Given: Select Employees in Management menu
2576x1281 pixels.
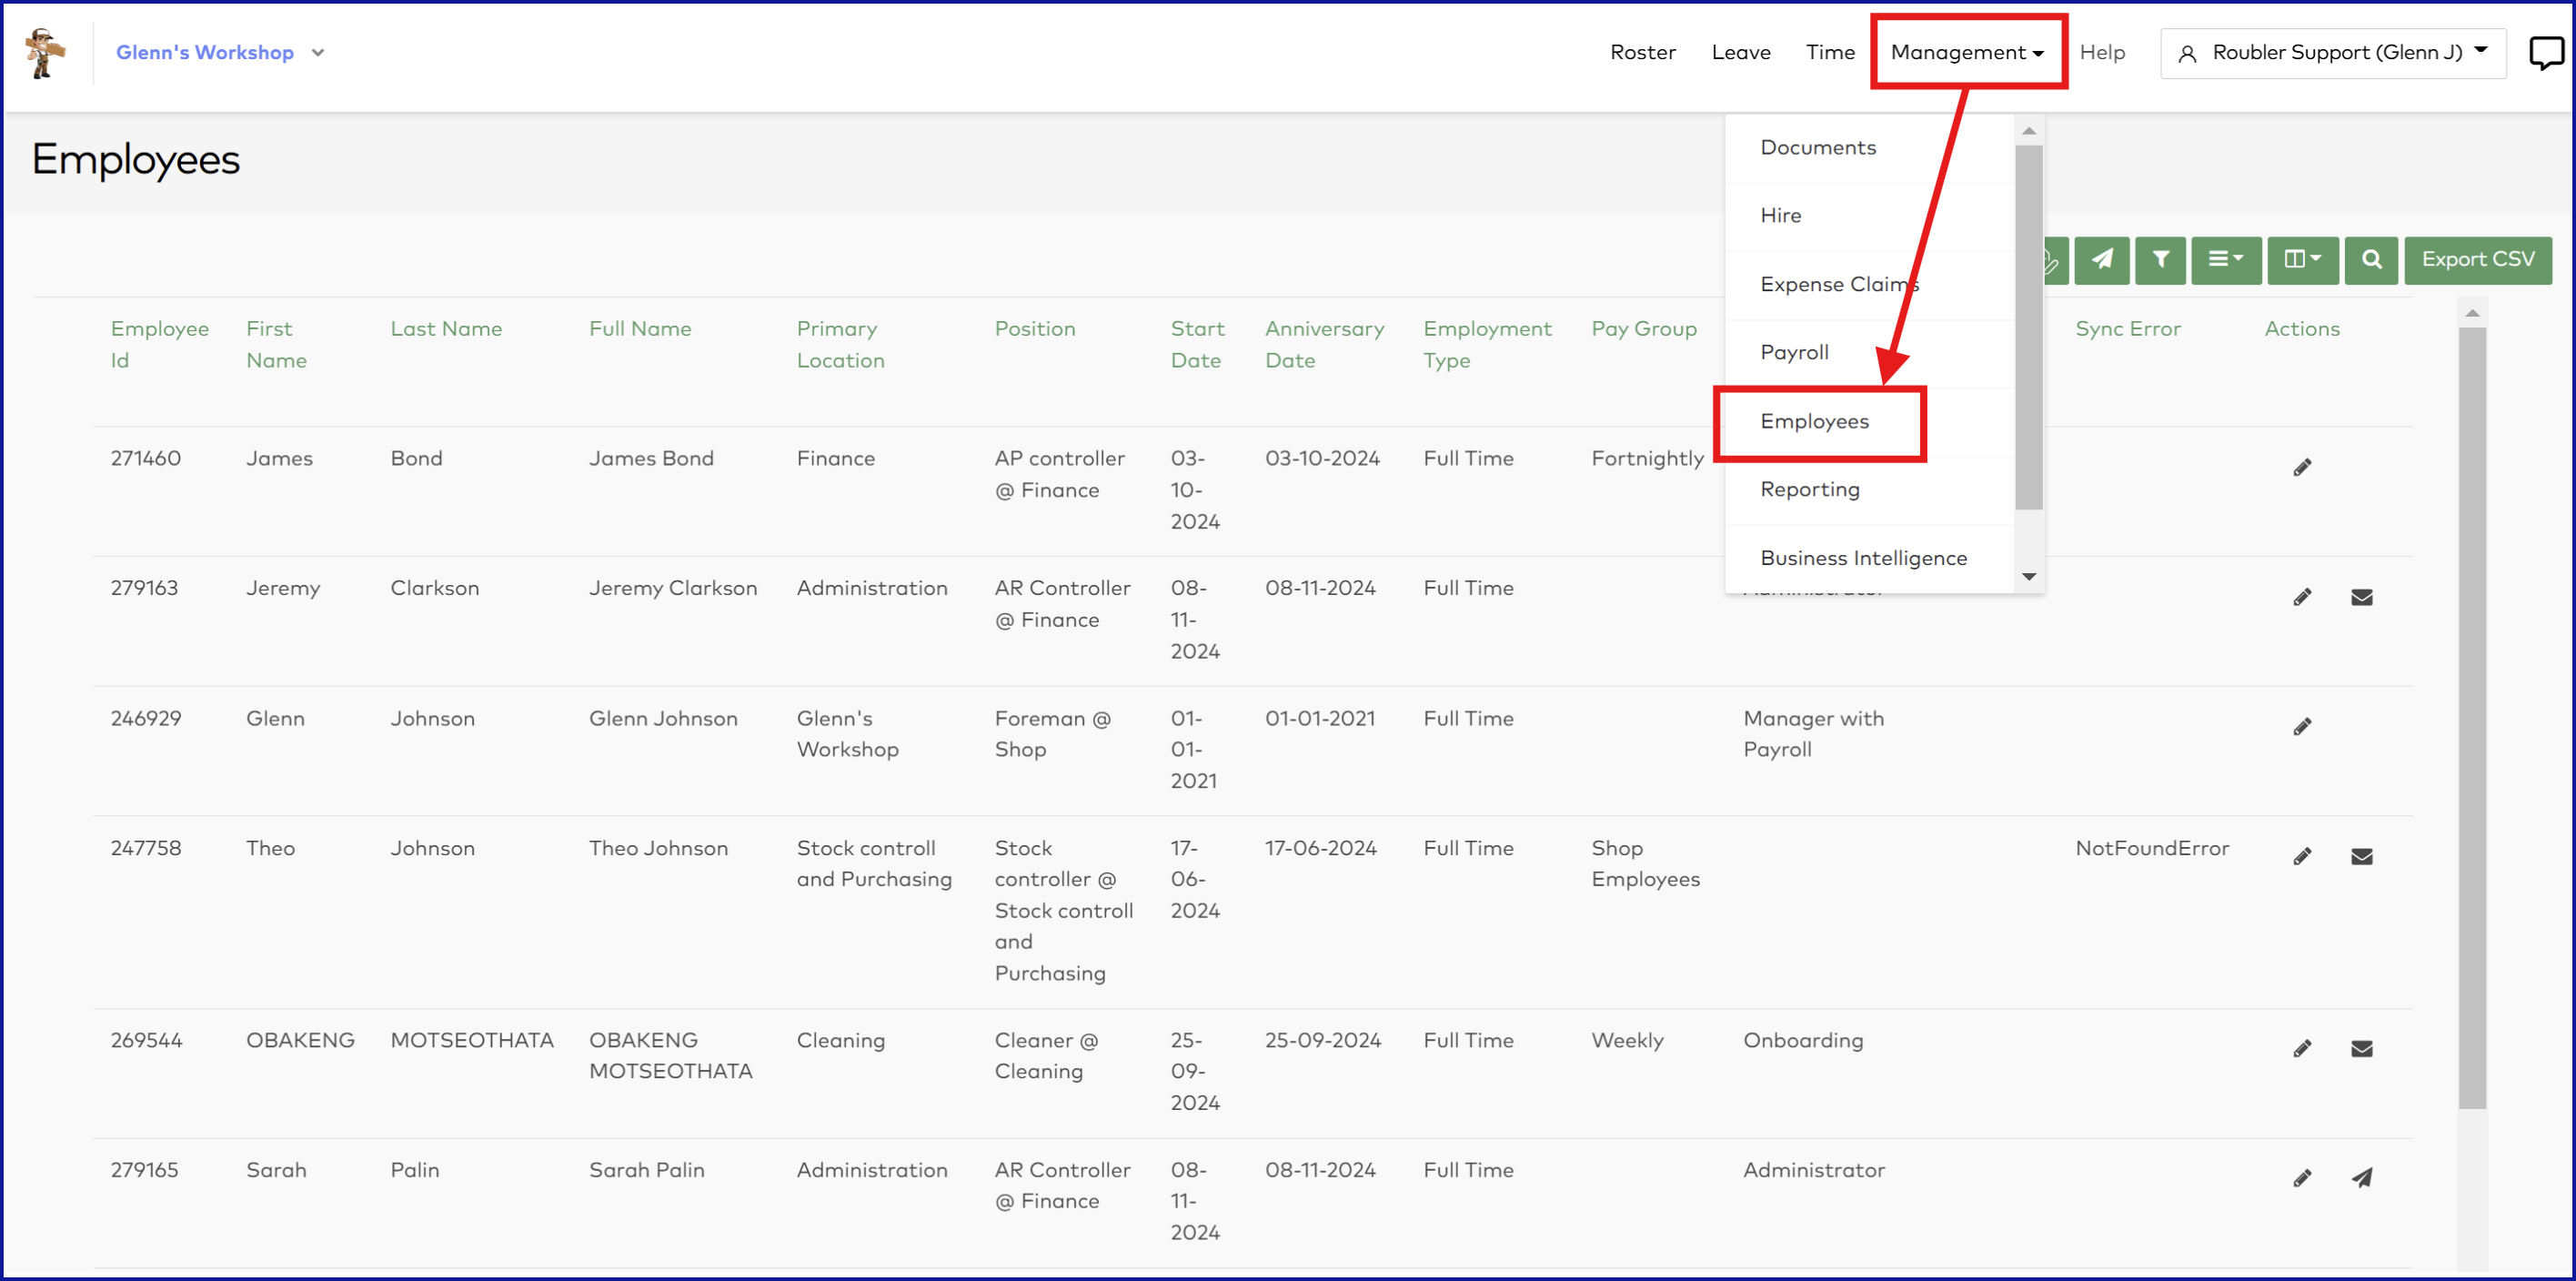Looking at the screenshot, I should [1814, 421].
